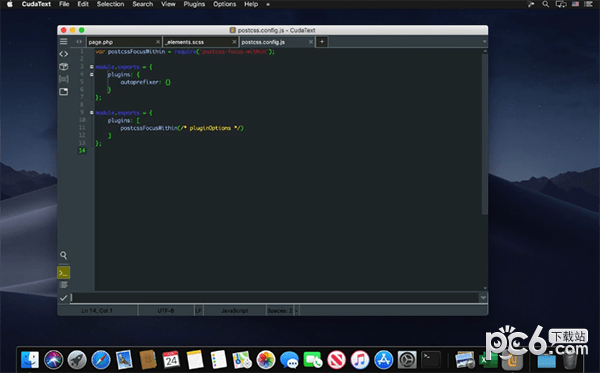
Task: Switch to the _elements.scss tab
Action: (201, 42)
